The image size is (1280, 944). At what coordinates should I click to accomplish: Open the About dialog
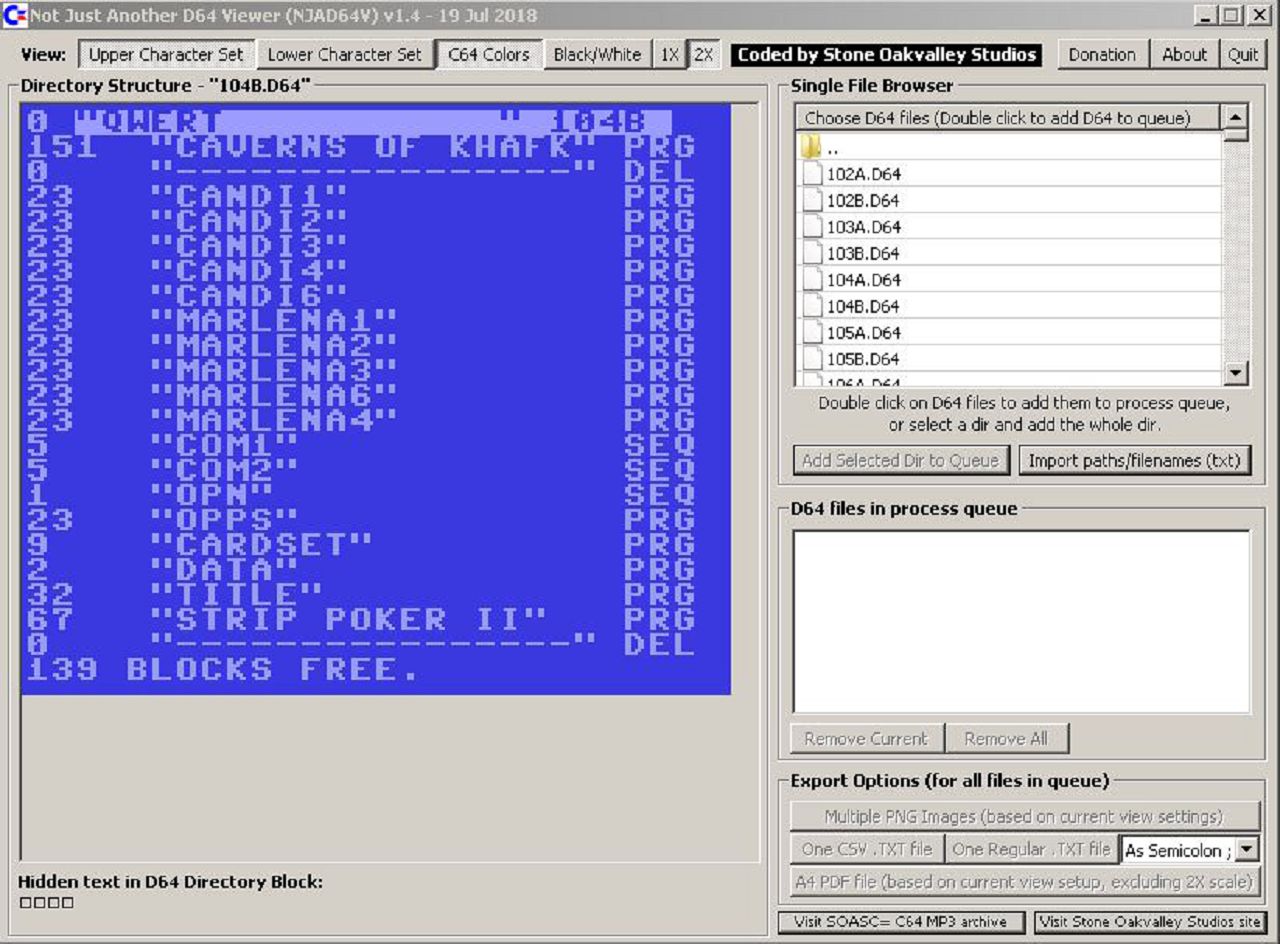pos(1184,55)
